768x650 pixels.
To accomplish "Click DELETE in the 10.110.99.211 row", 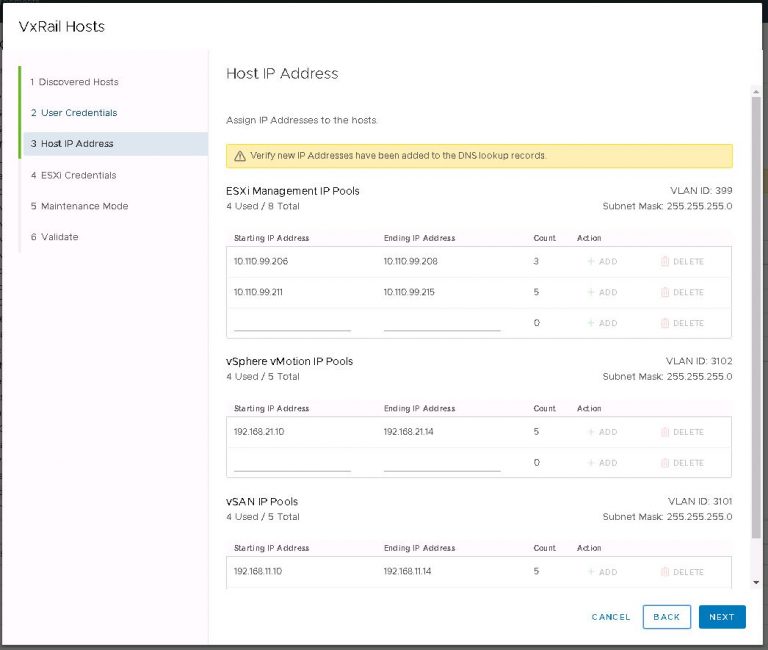I will point(682,292).
